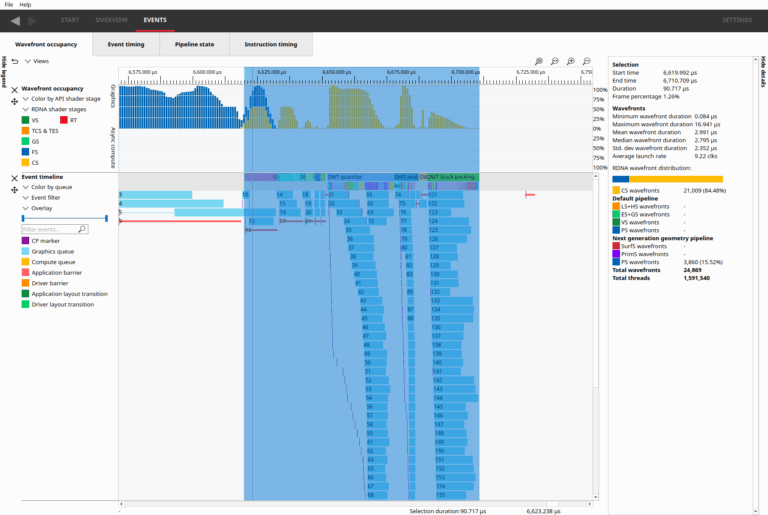
Task: Toggle the Hide details side label
Action: point(763,72)
